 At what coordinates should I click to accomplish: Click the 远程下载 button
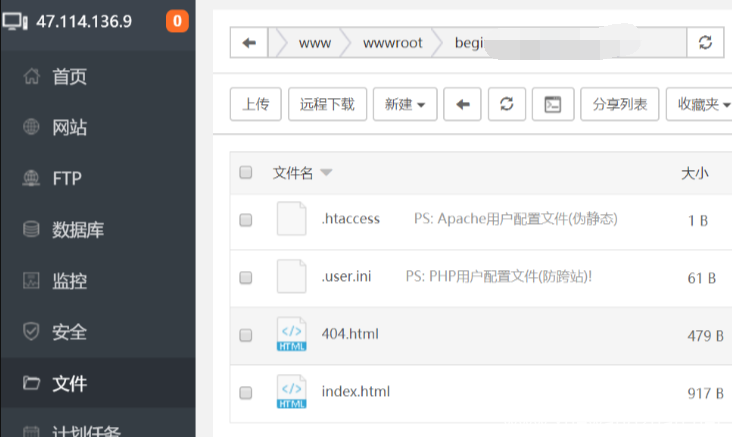pos(327,104)
